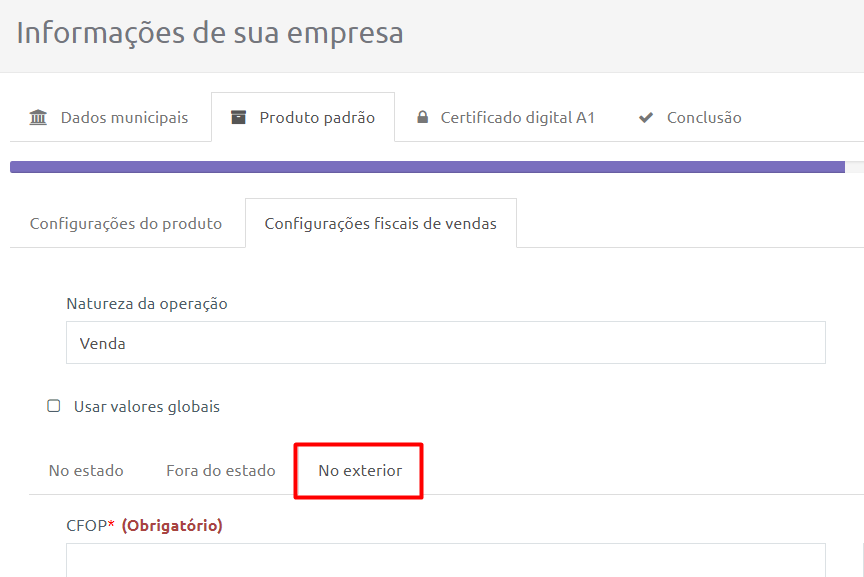Select the Produto padrão tab

point(303,117)
